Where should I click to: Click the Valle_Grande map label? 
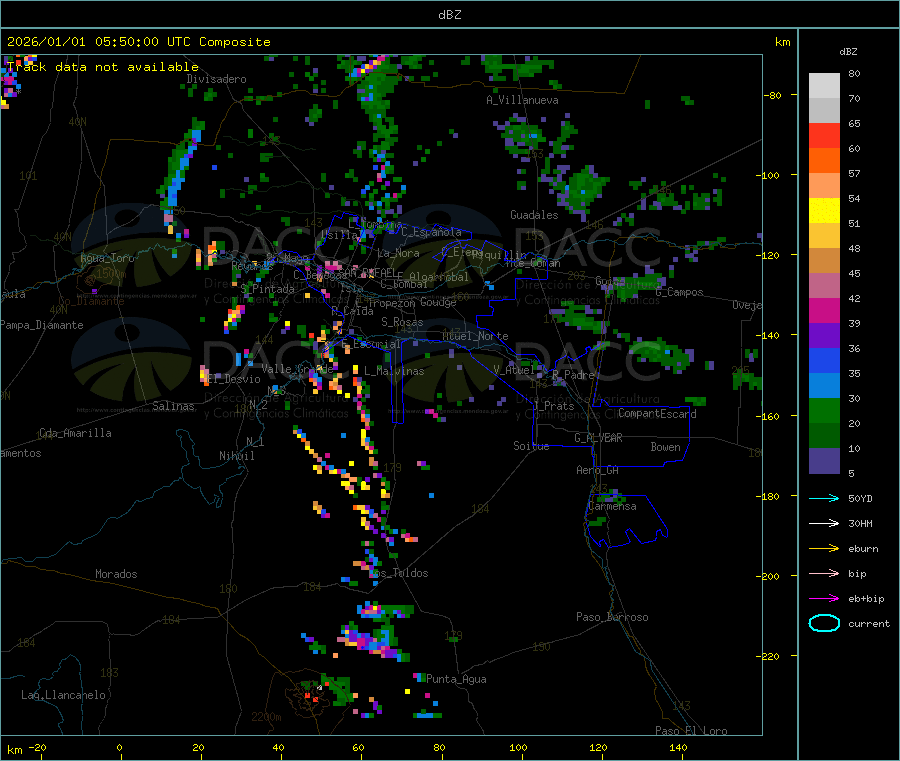pyautogui.click(x=297, y=369)
